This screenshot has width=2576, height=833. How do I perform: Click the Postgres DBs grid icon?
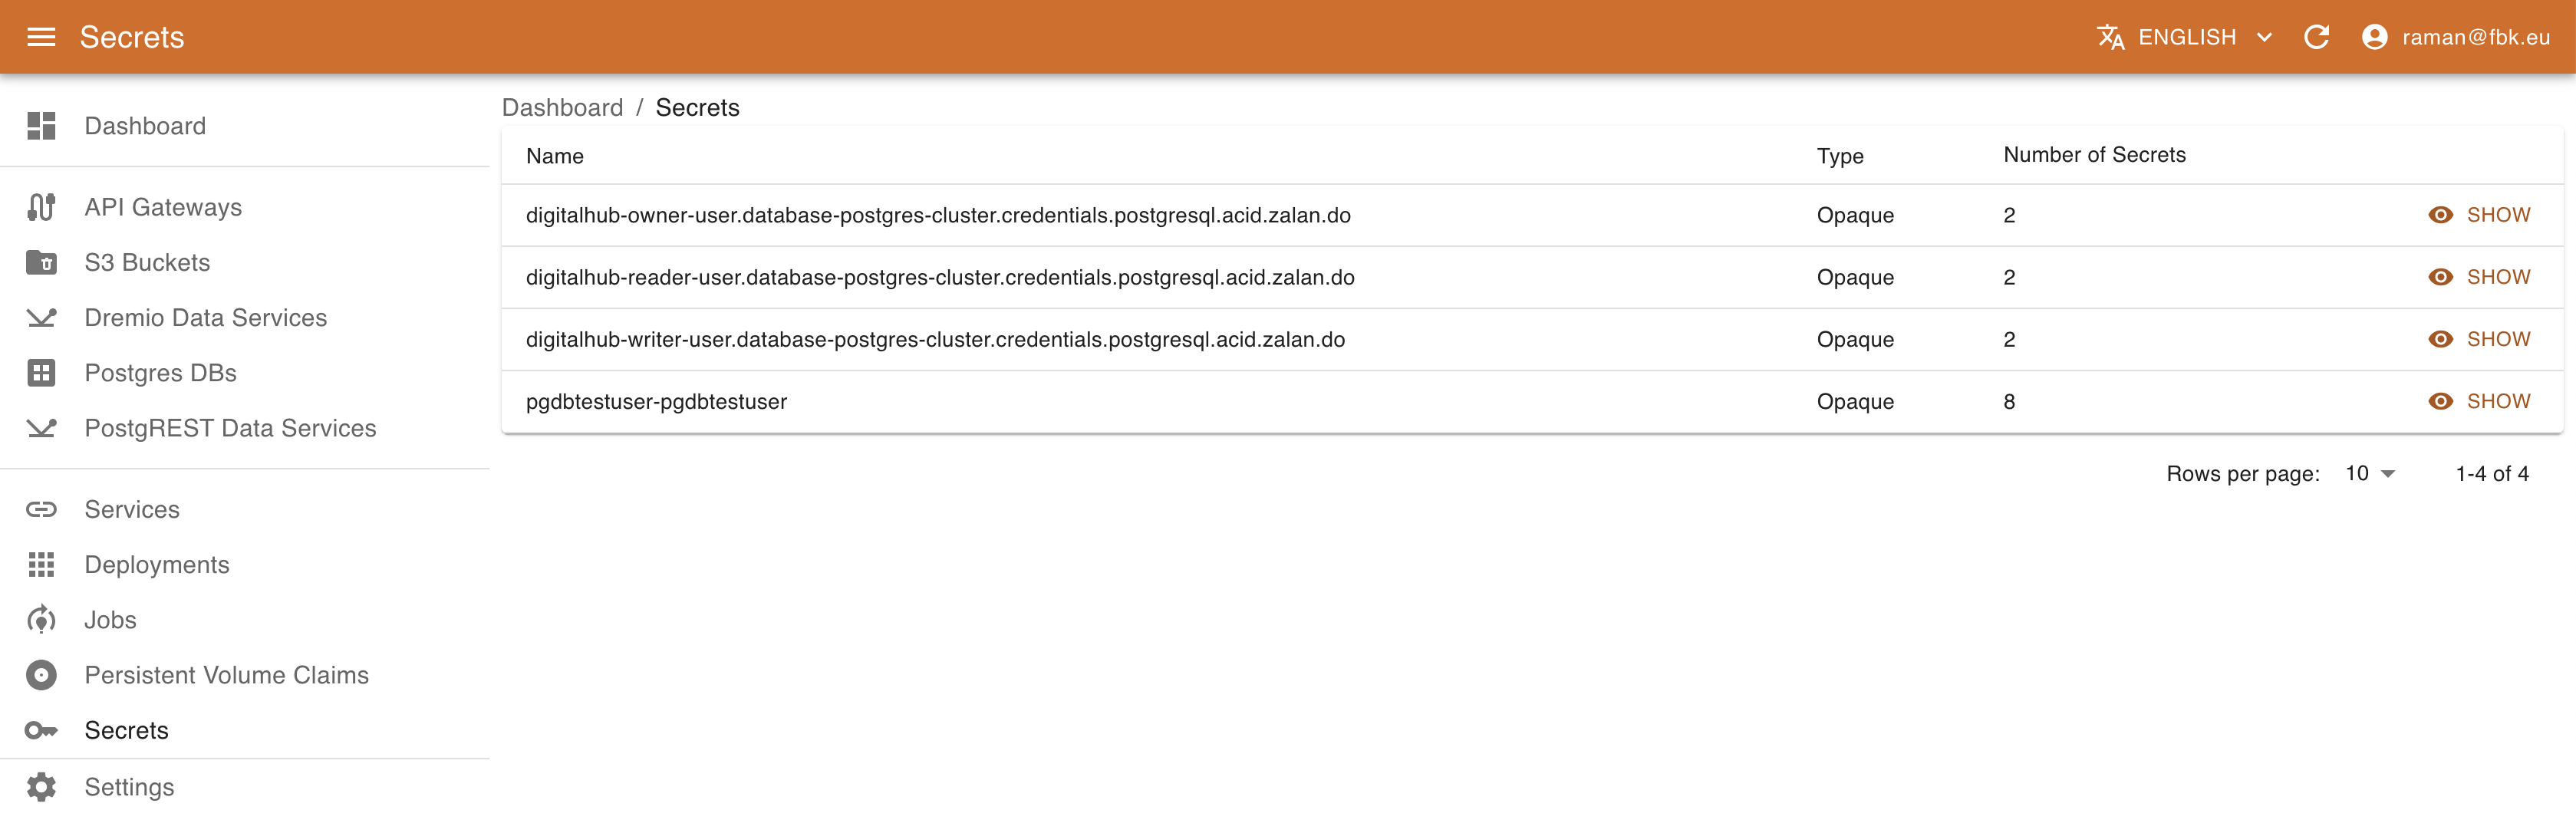(x=41, y=373)
